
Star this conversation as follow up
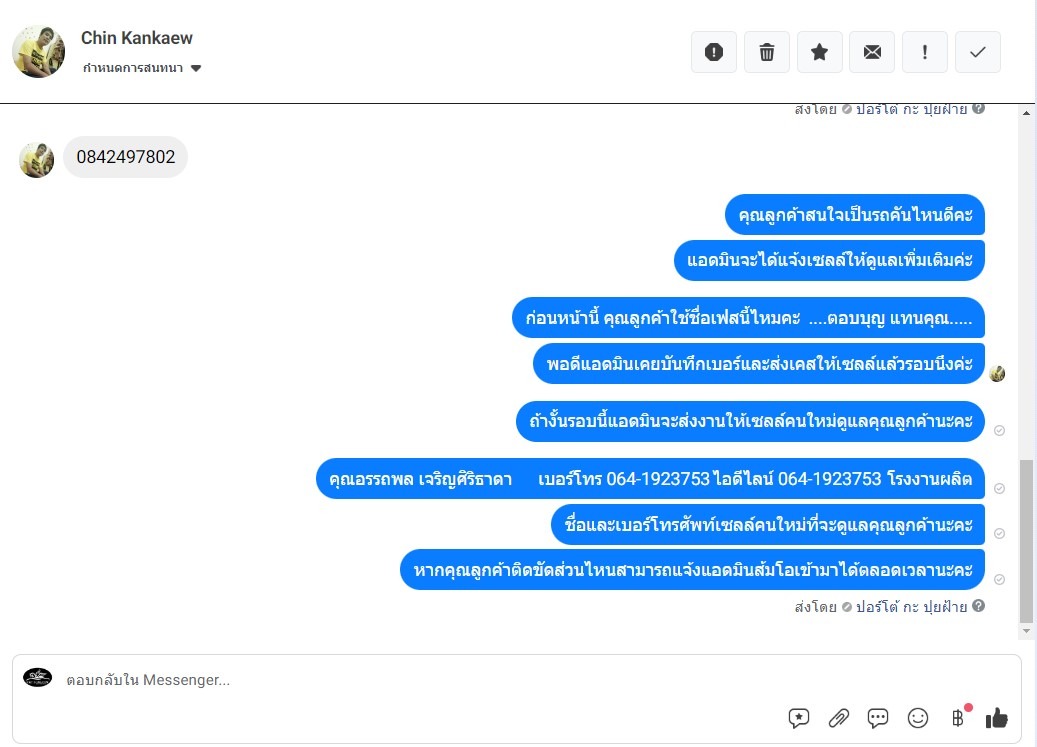coord(819,52)
